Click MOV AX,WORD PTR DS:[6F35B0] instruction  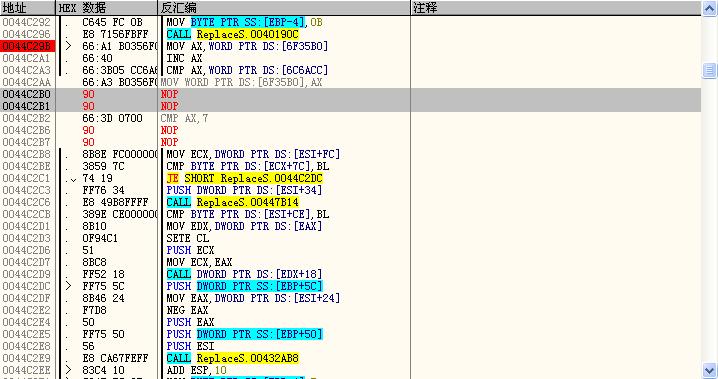pos(247,46)
